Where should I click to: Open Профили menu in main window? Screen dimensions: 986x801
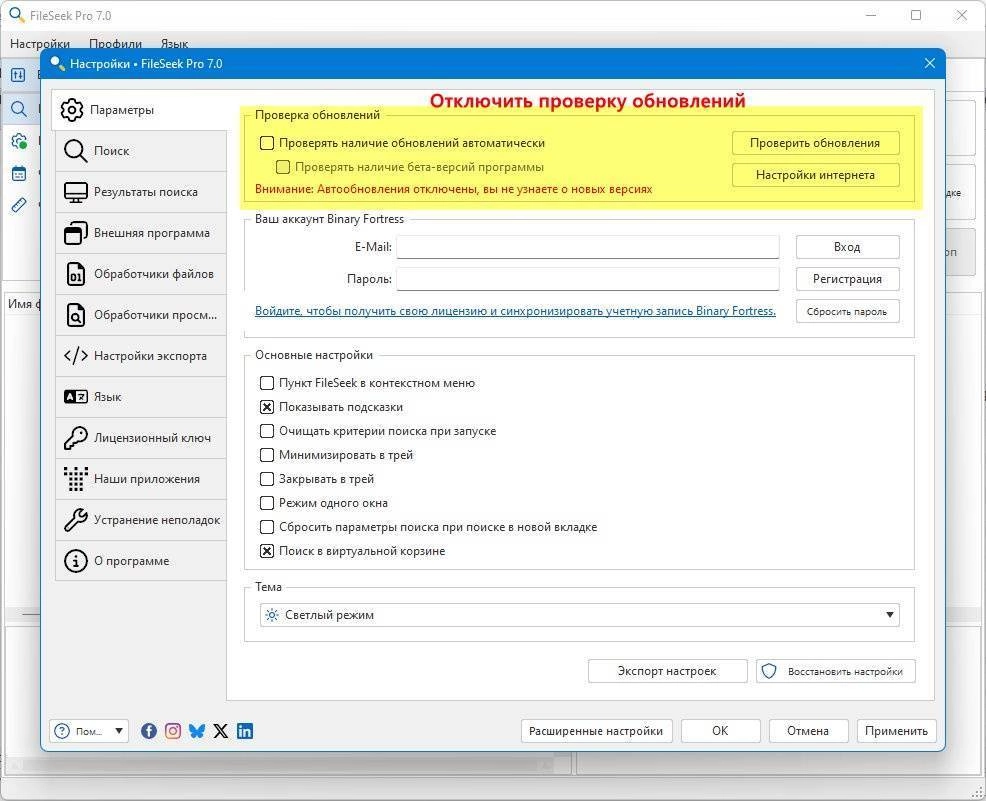click(x=116, y=44)
